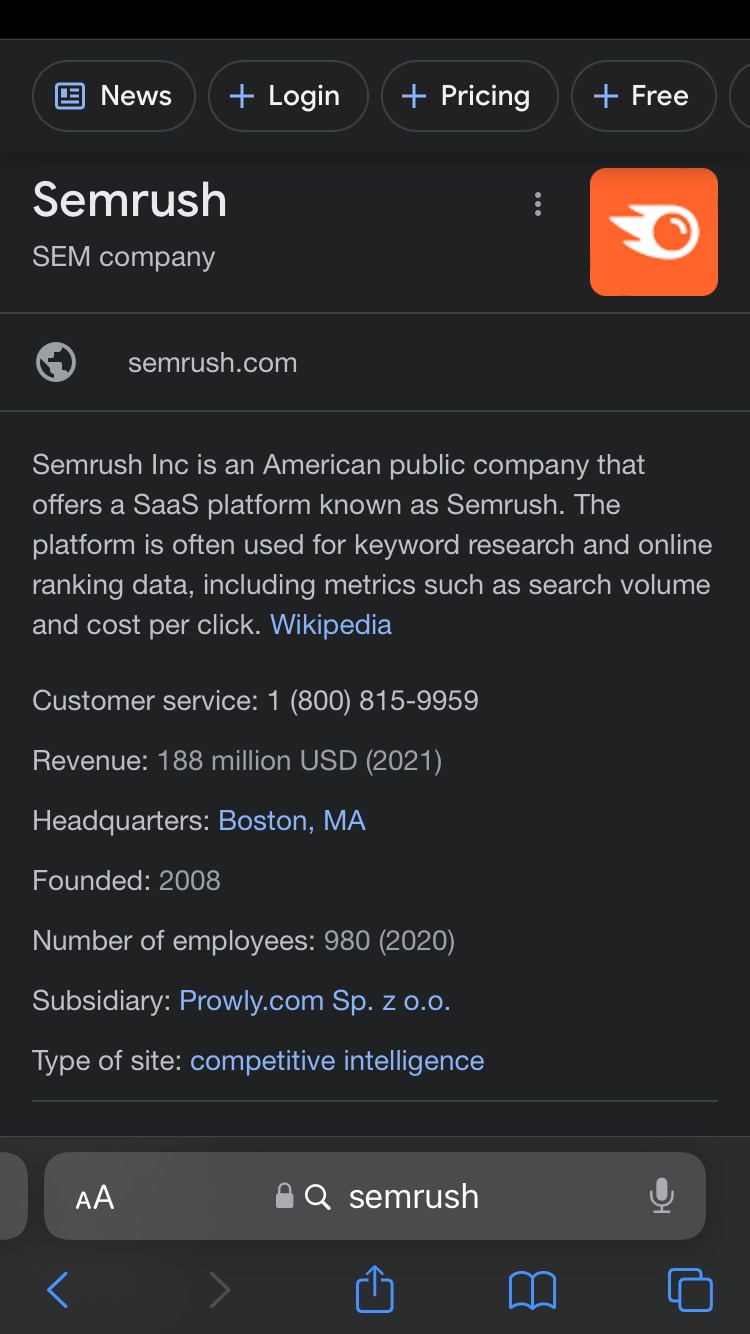Image resolution: width=750 pixels, height=1334 pixels.
Task: Open bookmarks using the book icon
Action: point(534,1290)
